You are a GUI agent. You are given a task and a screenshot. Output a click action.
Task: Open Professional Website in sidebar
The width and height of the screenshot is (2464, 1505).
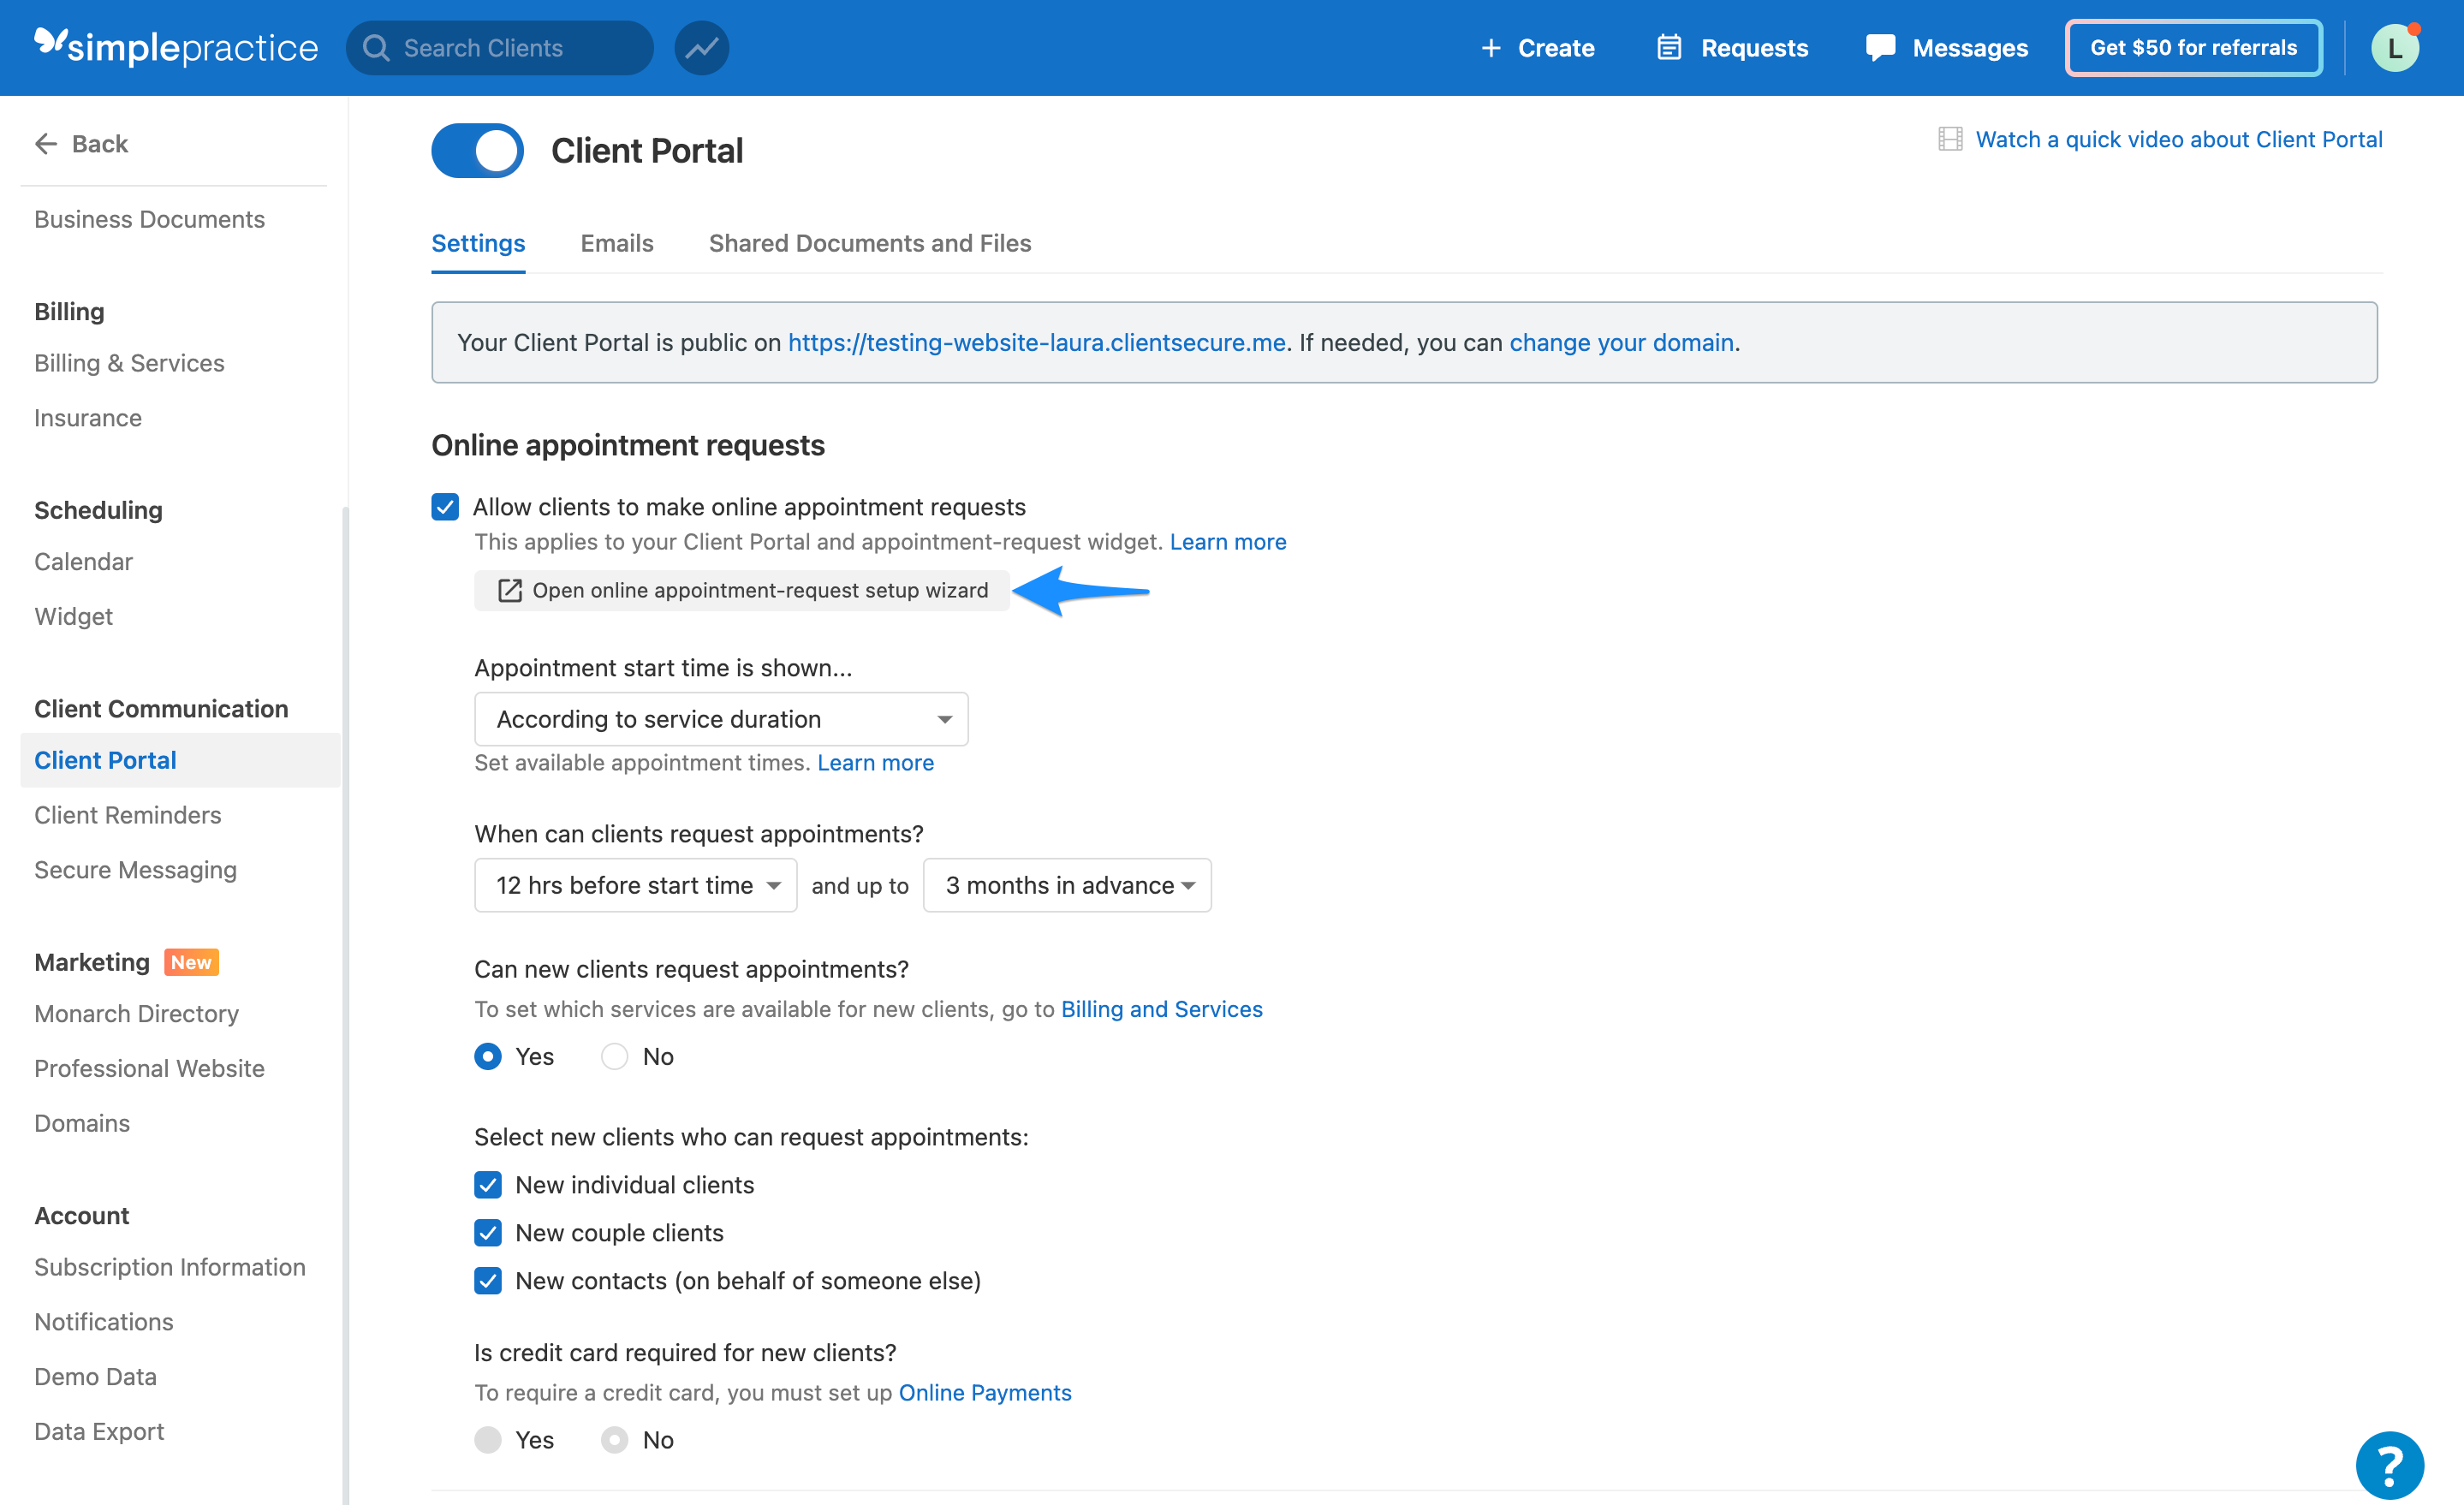(149, 1068)
